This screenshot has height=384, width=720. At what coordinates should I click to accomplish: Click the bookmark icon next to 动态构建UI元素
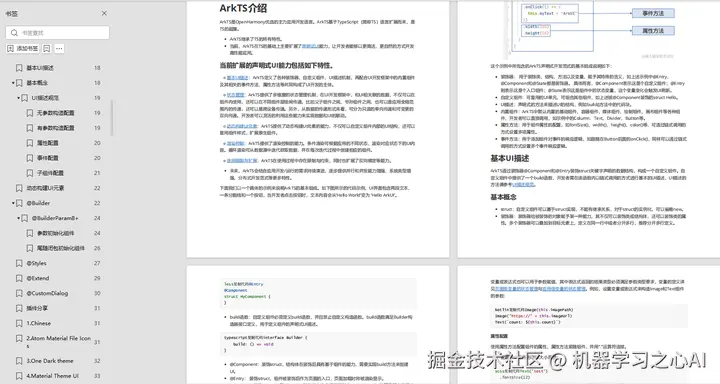pos(19,188)
